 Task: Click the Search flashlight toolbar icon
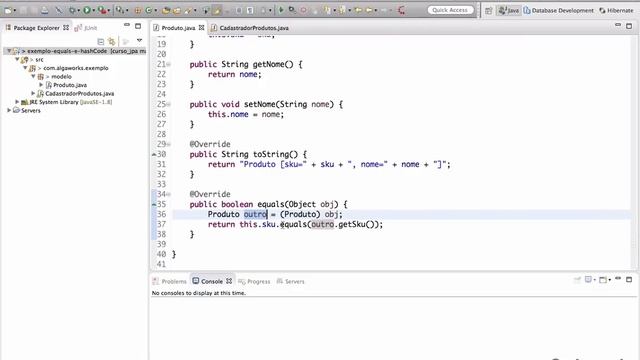pyautogui.click(x=188, y=10)
